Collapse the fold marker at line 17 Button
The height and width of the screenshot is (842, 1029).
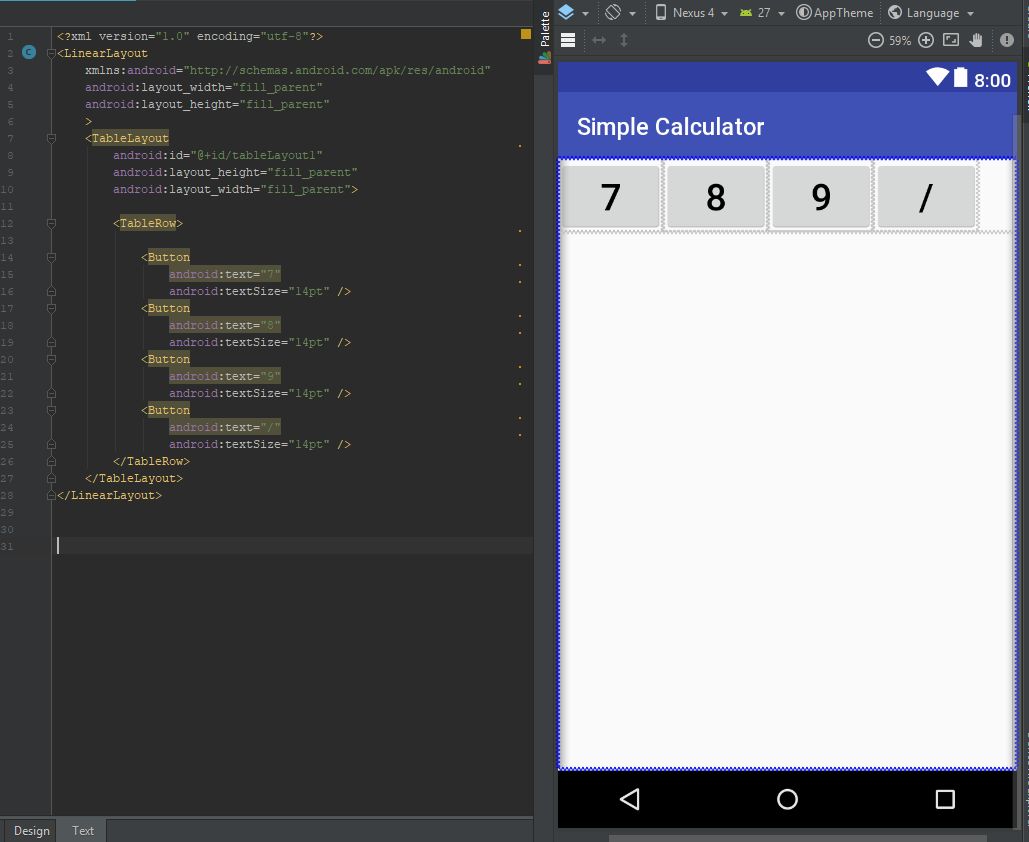tap(51, 308)
